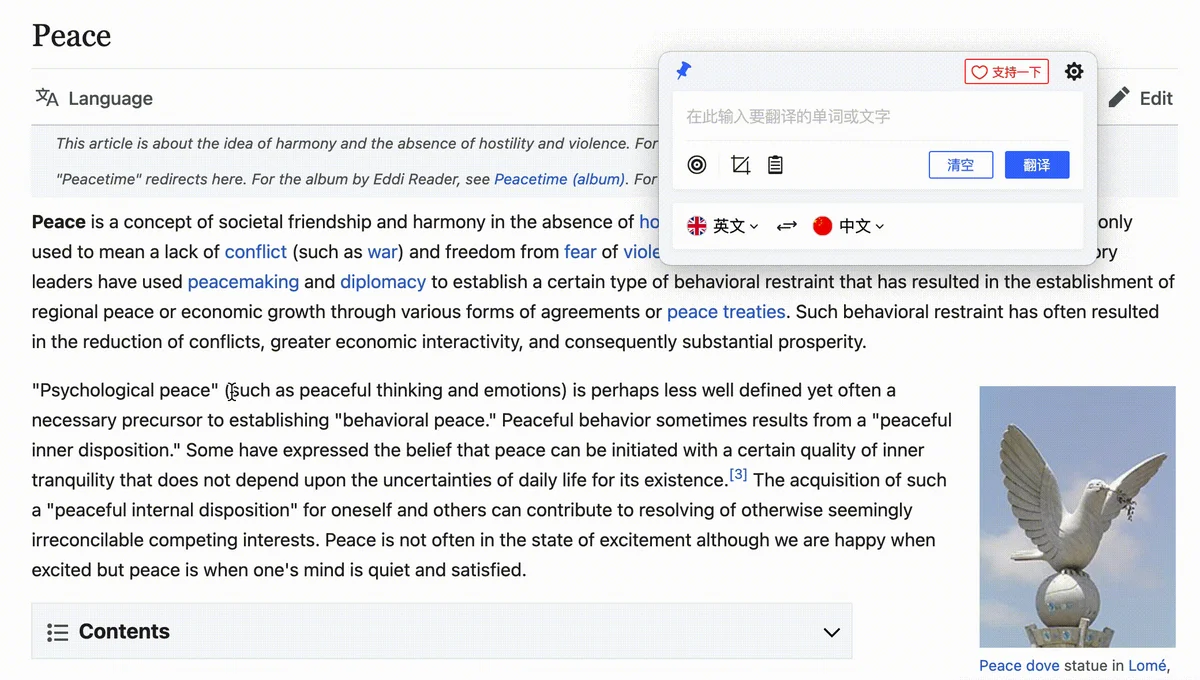Viewport: 1200px width, 680px height.
Task: Click the UK flag icon
Action: coord(697,226)
